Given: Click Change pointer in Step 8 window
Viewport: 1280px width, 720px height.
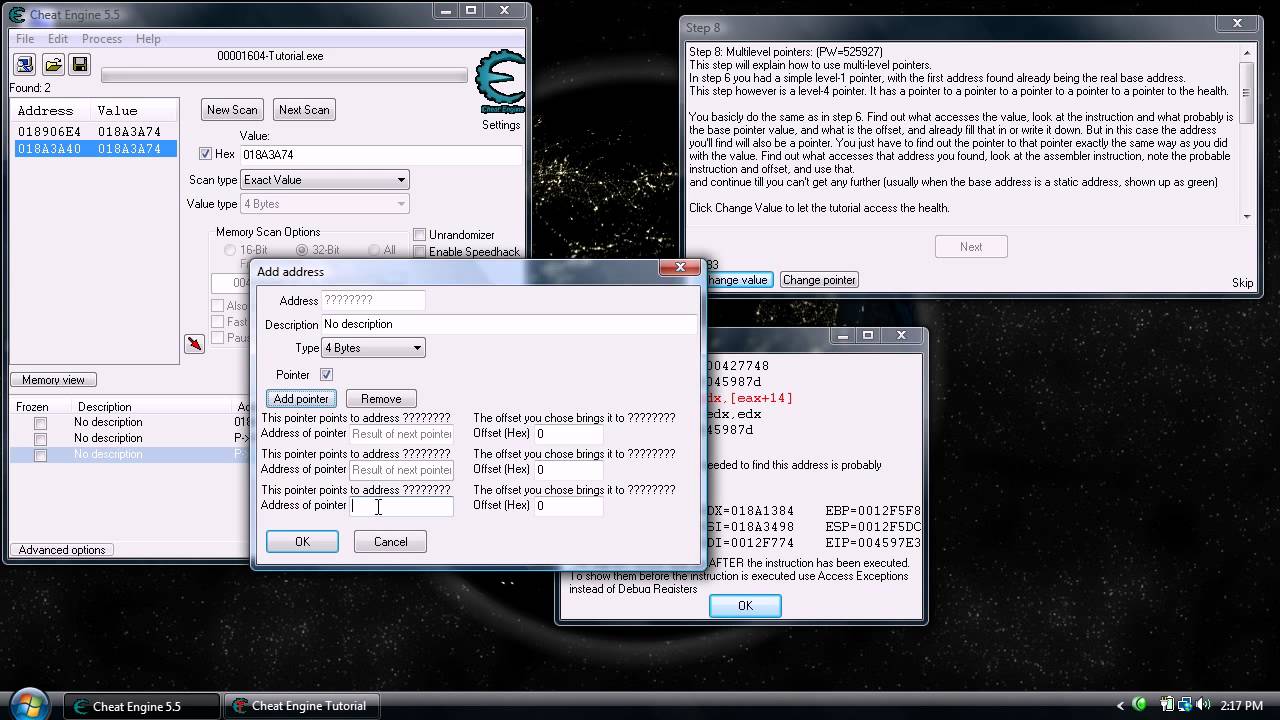Looking at the screenshot, I should tap(819, 280).
